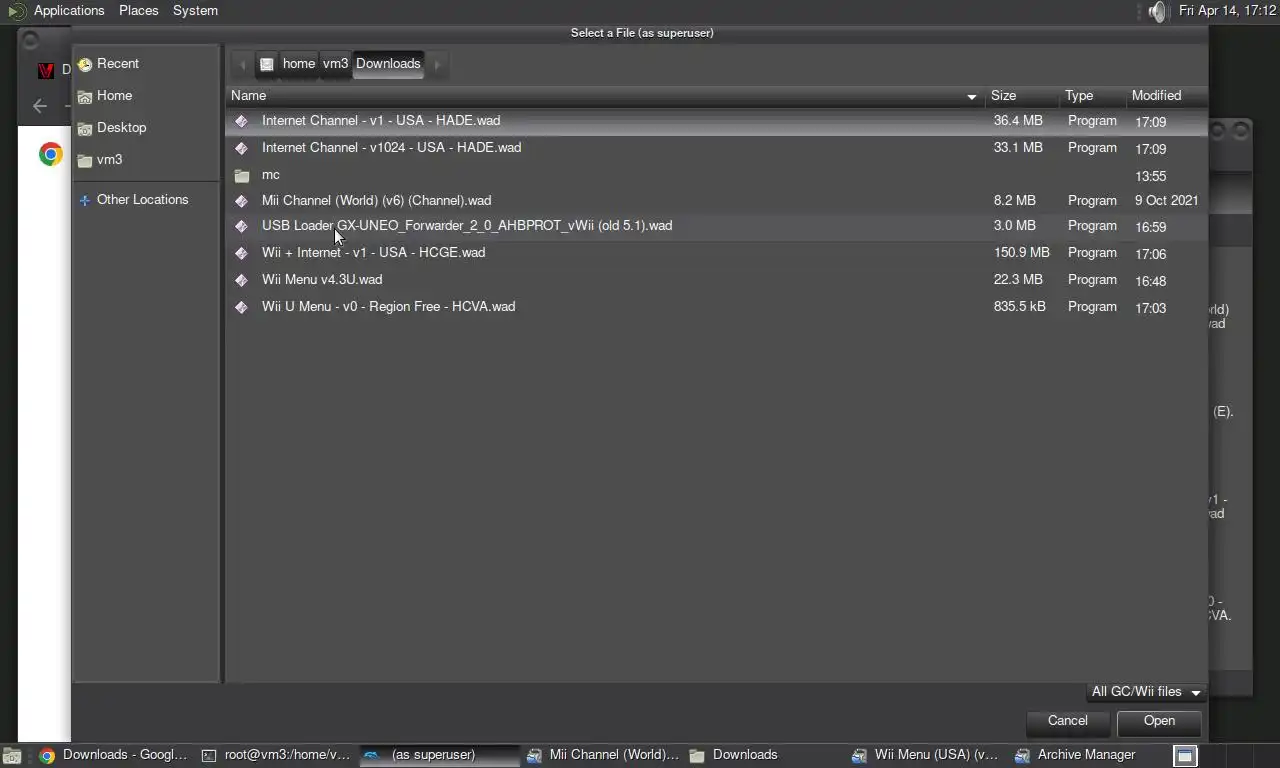Click file icon of Wii U Menu wad
Screen dimensions: 1280x768
click(241, 307)
